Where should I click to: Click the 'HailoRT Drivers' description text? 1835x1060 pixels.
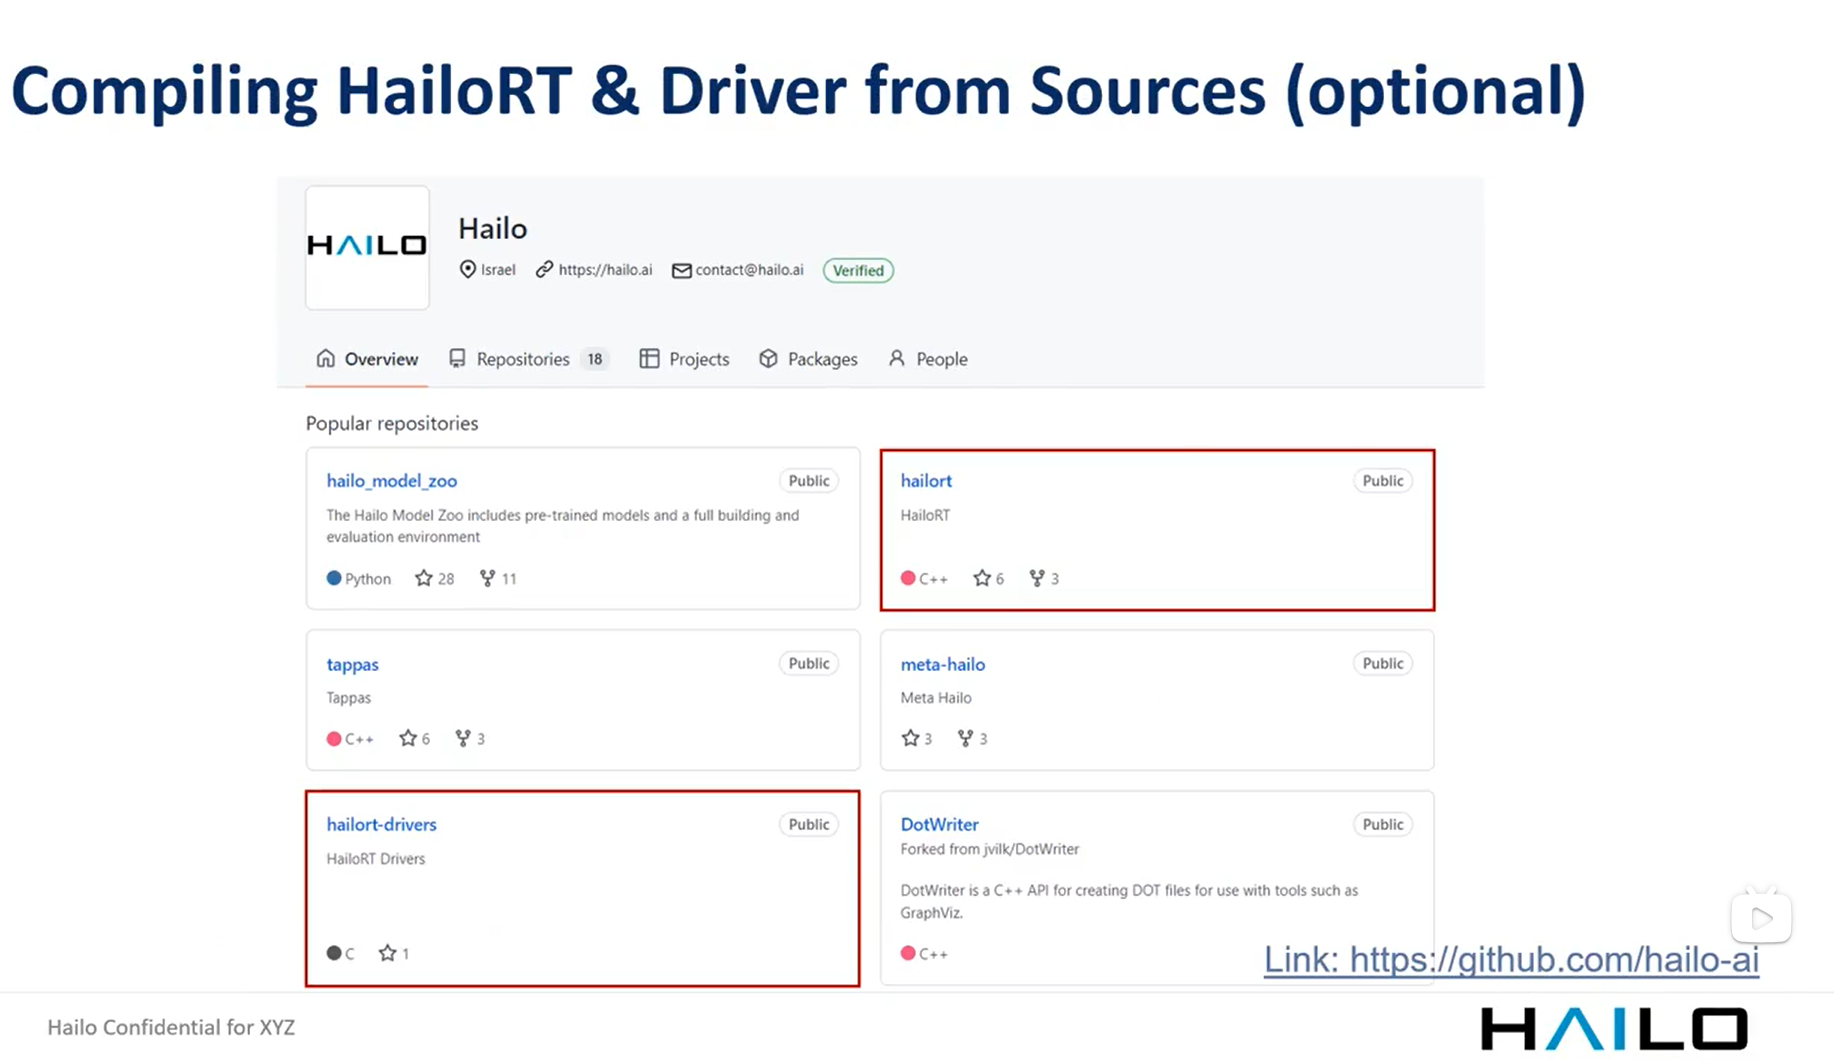coord(376,859)
